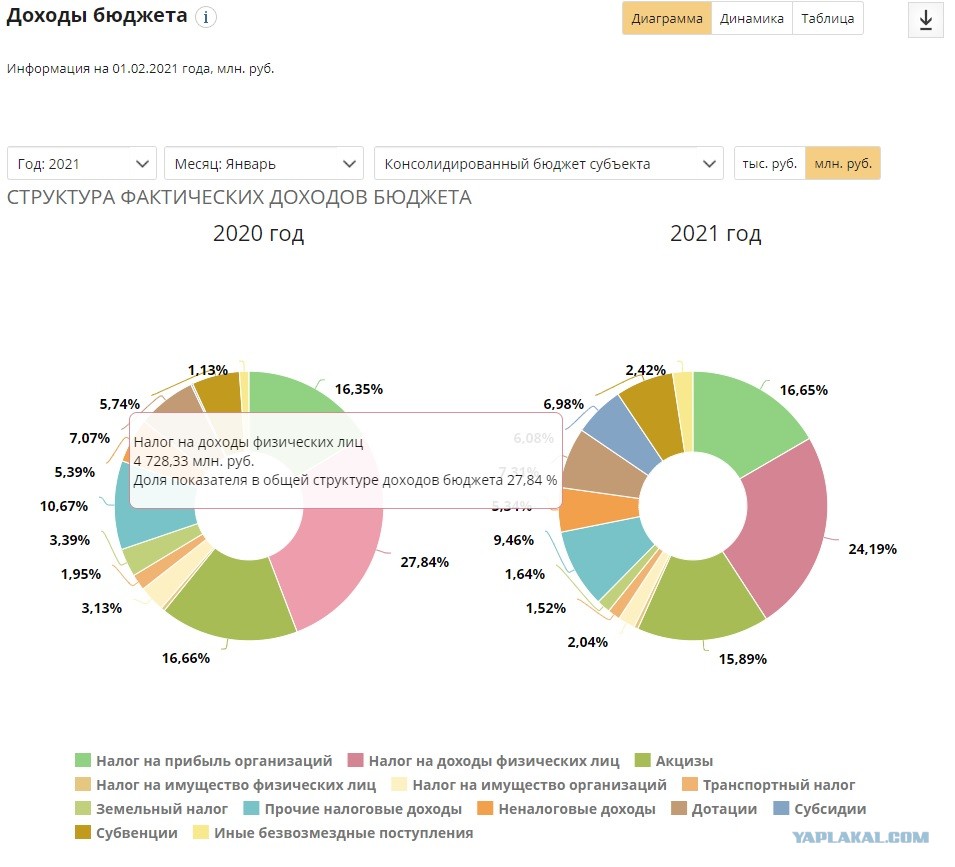Toggle legend item Транспортный налог

[x=769, y=785]
